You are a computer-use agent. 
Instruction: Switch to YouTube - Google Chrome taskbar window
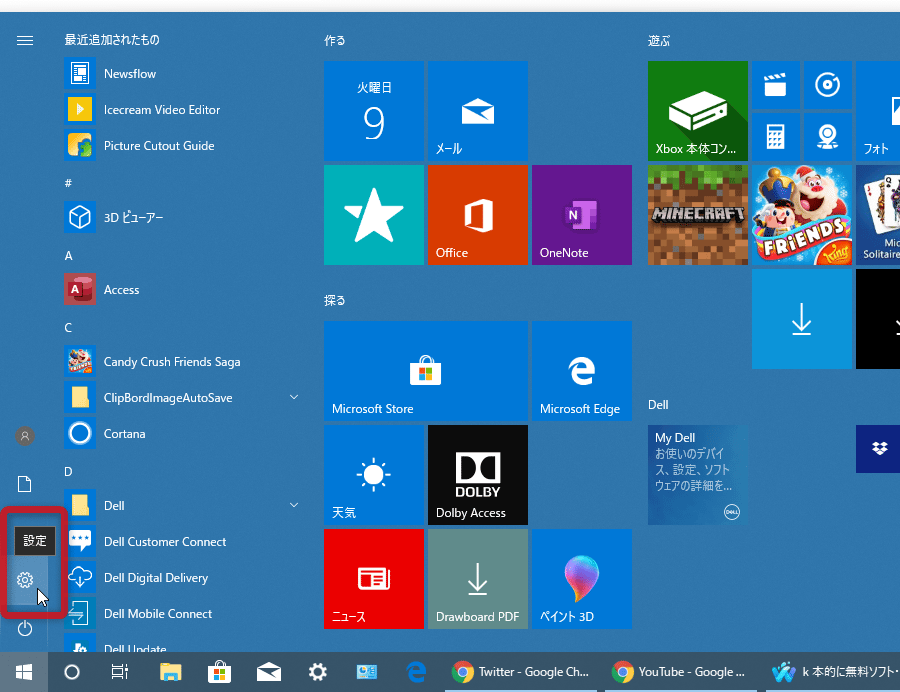click(681, 672)
